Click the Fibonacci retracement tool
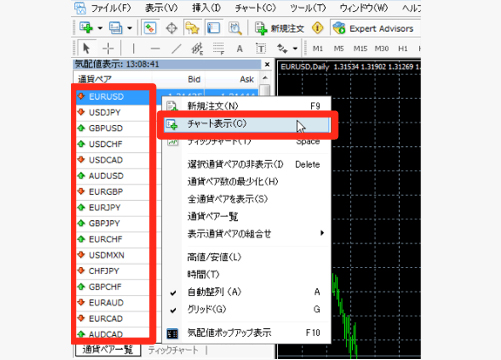Screen dimensions: 501x360 [x=218, y=49]
